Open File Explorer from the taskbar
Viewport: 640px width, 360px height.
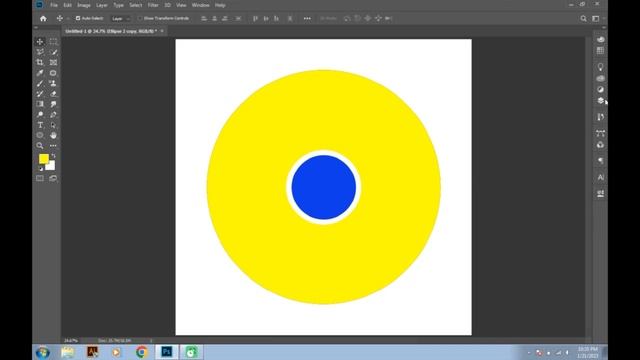68,352
